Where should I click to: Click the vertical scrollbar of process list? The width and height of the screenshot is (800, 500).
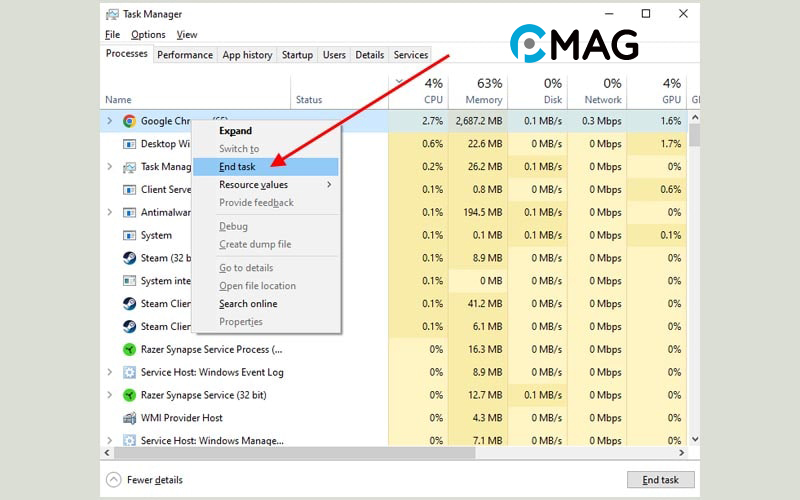(694, 280)
